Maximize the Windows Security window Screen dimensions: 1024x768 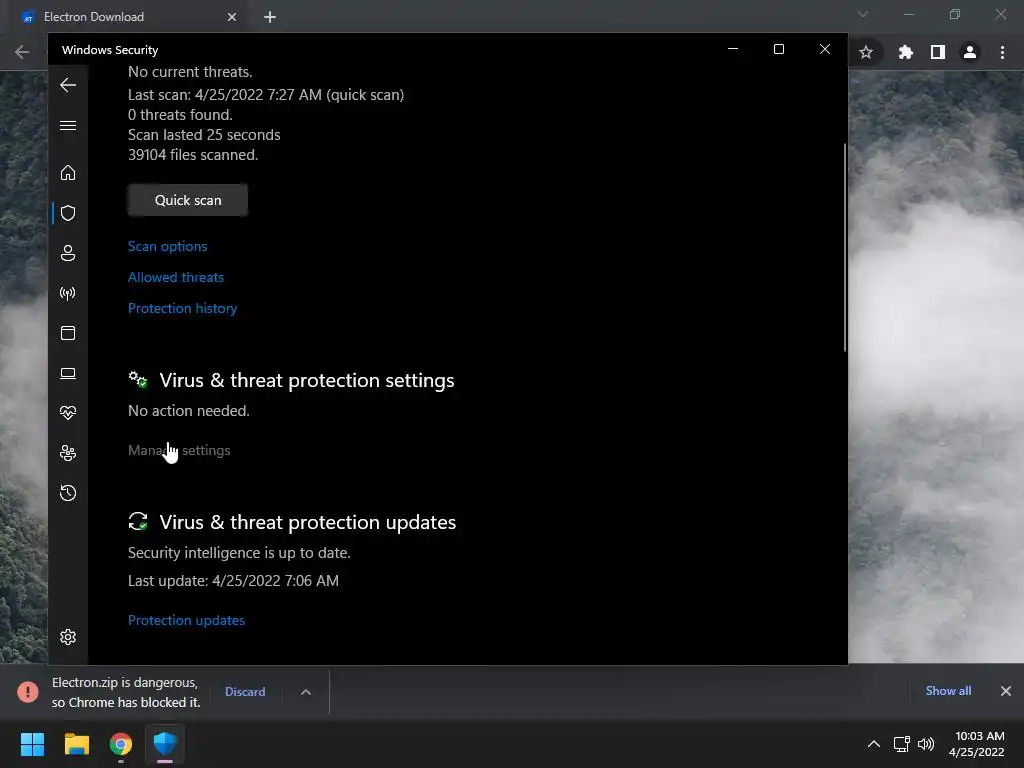coord(778,49)
